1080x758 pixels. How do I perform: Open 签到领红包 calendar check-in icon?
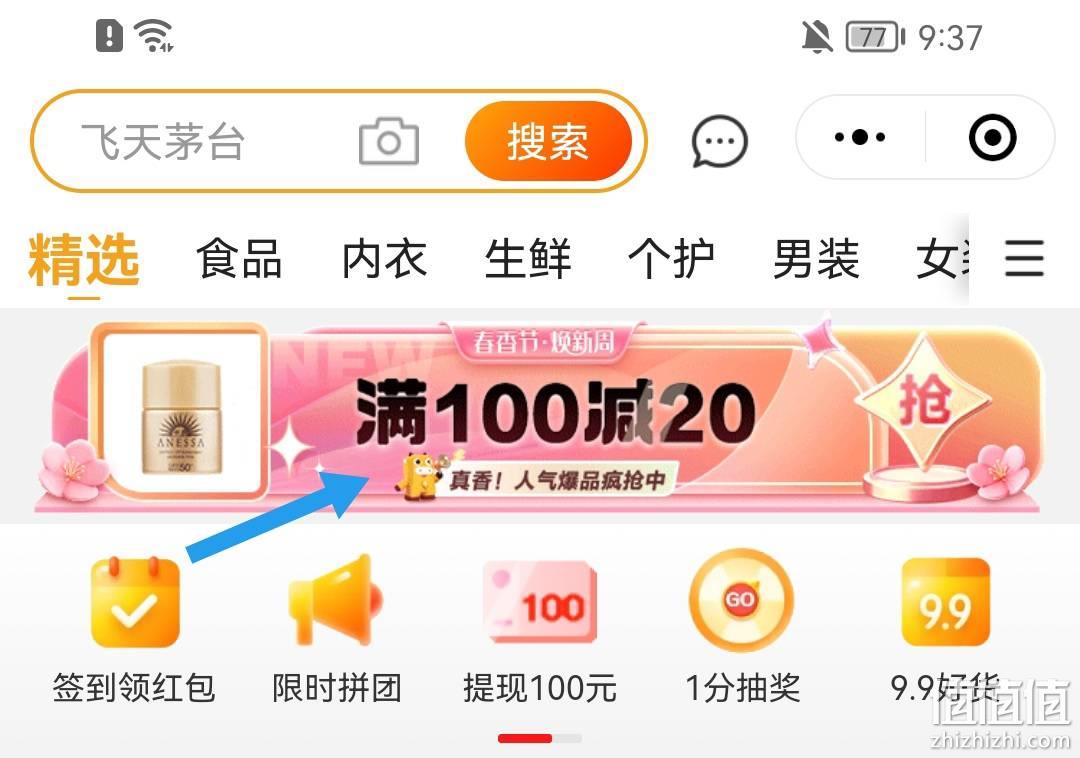coord(135,602)
